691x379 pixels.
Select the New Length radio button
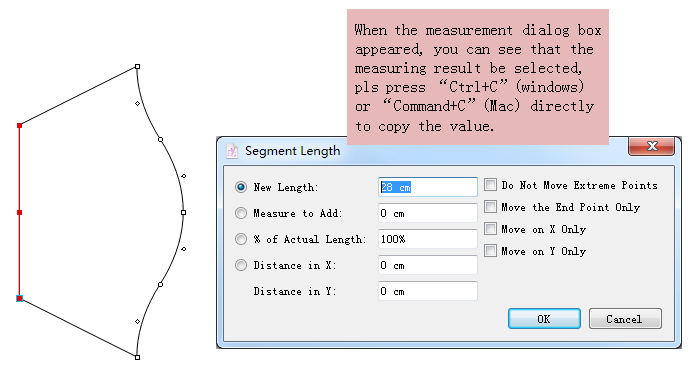tap(241, 187)
